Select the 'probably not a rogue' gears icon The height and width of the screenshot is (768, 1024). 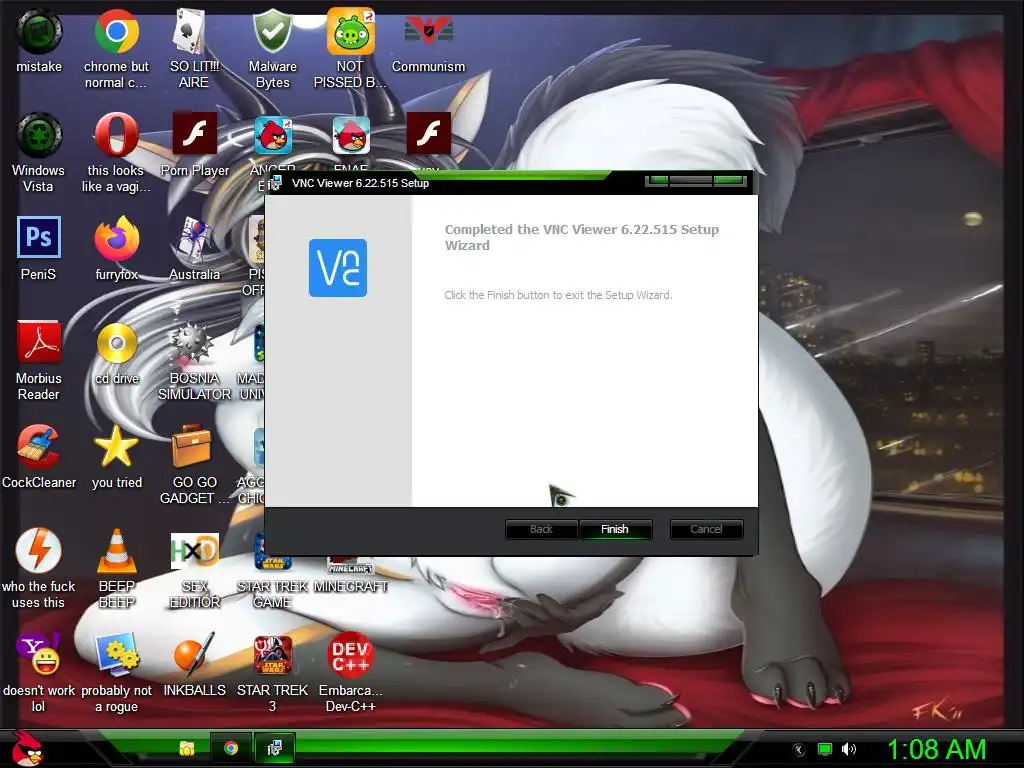[x=117, y=654]
